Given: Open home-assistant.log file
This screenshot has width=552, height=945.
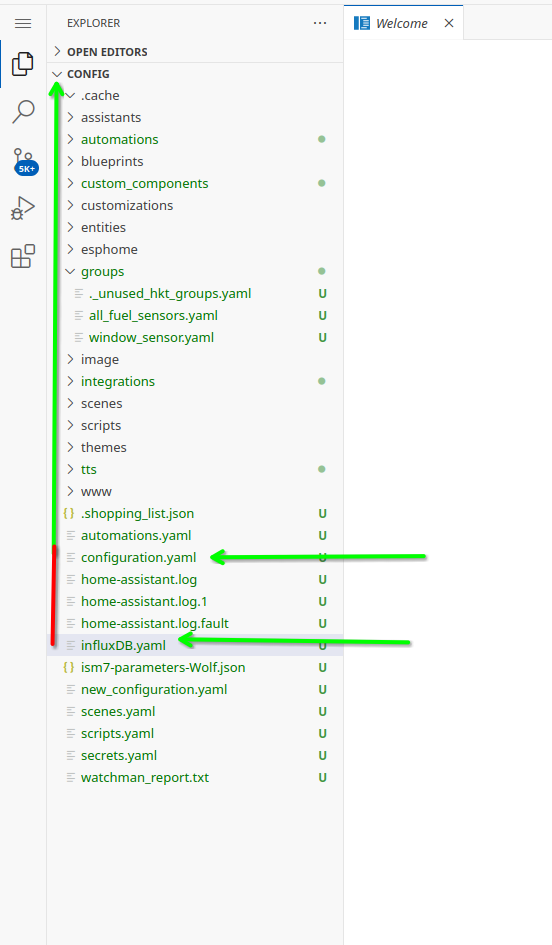Looking at the screenshot, I should pyautogui.click(x=139, y=580).
